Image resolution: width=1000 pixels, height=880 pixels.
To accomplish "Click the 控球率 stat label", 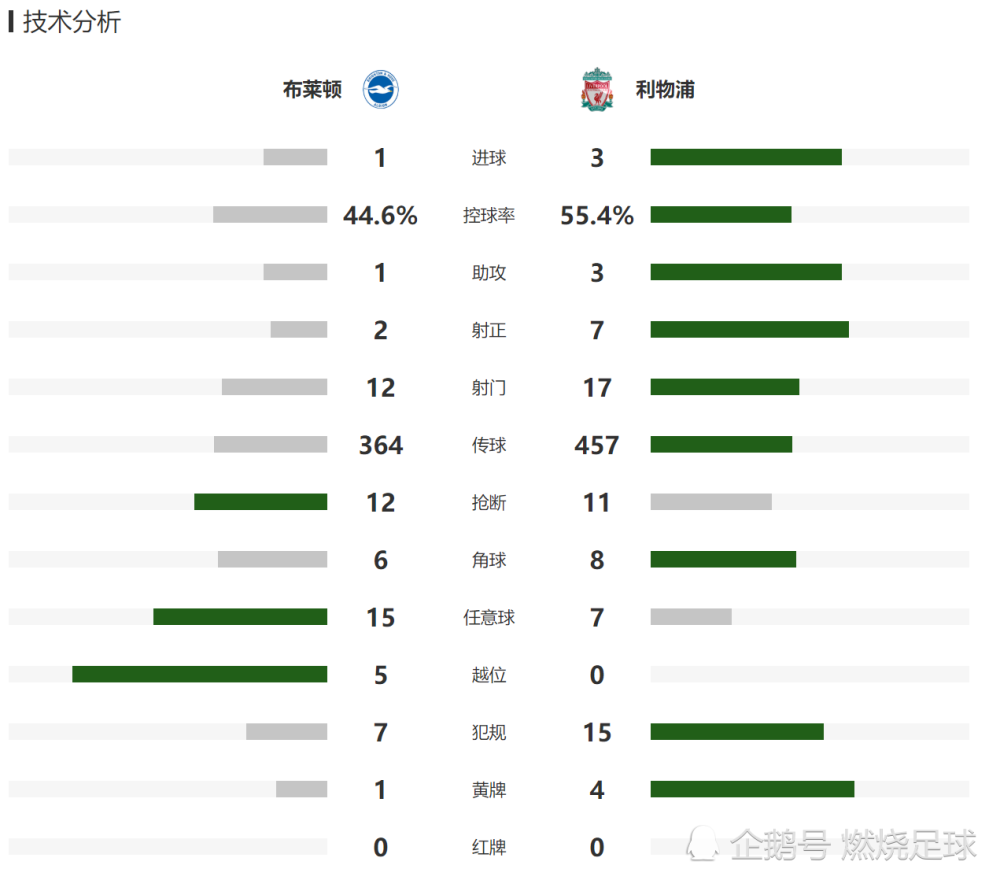I will (x=489, y=216).
